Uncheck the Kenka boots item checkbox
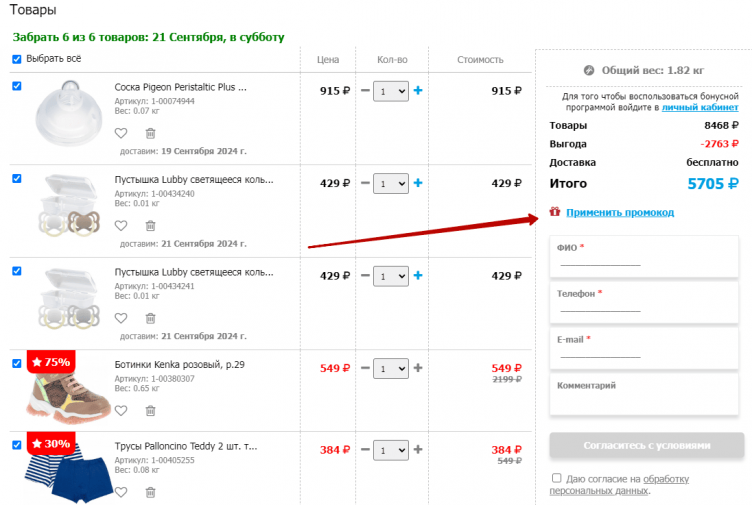This screenshot has width=752, height=505. [17, 363]
